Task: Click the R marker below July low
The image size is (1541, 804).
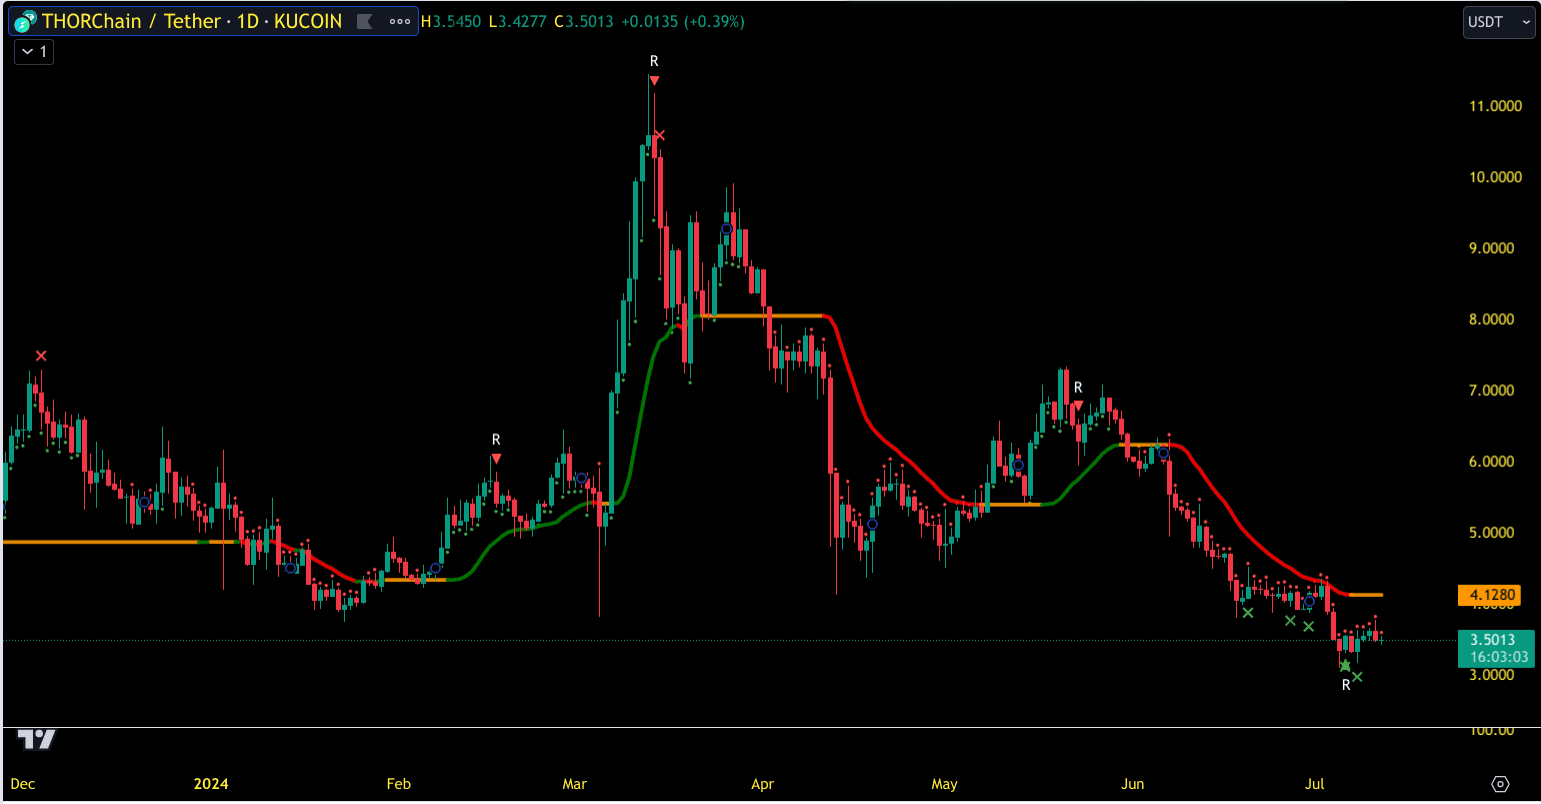Action: tap(1346, 685)
